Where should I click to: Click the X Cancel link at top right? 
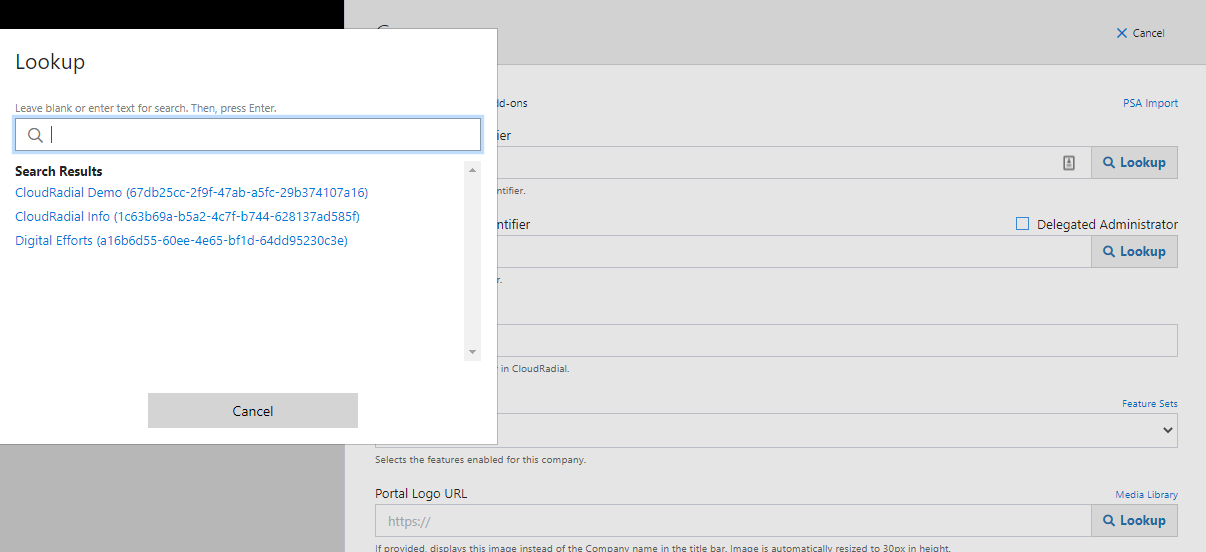[1140, 33]
